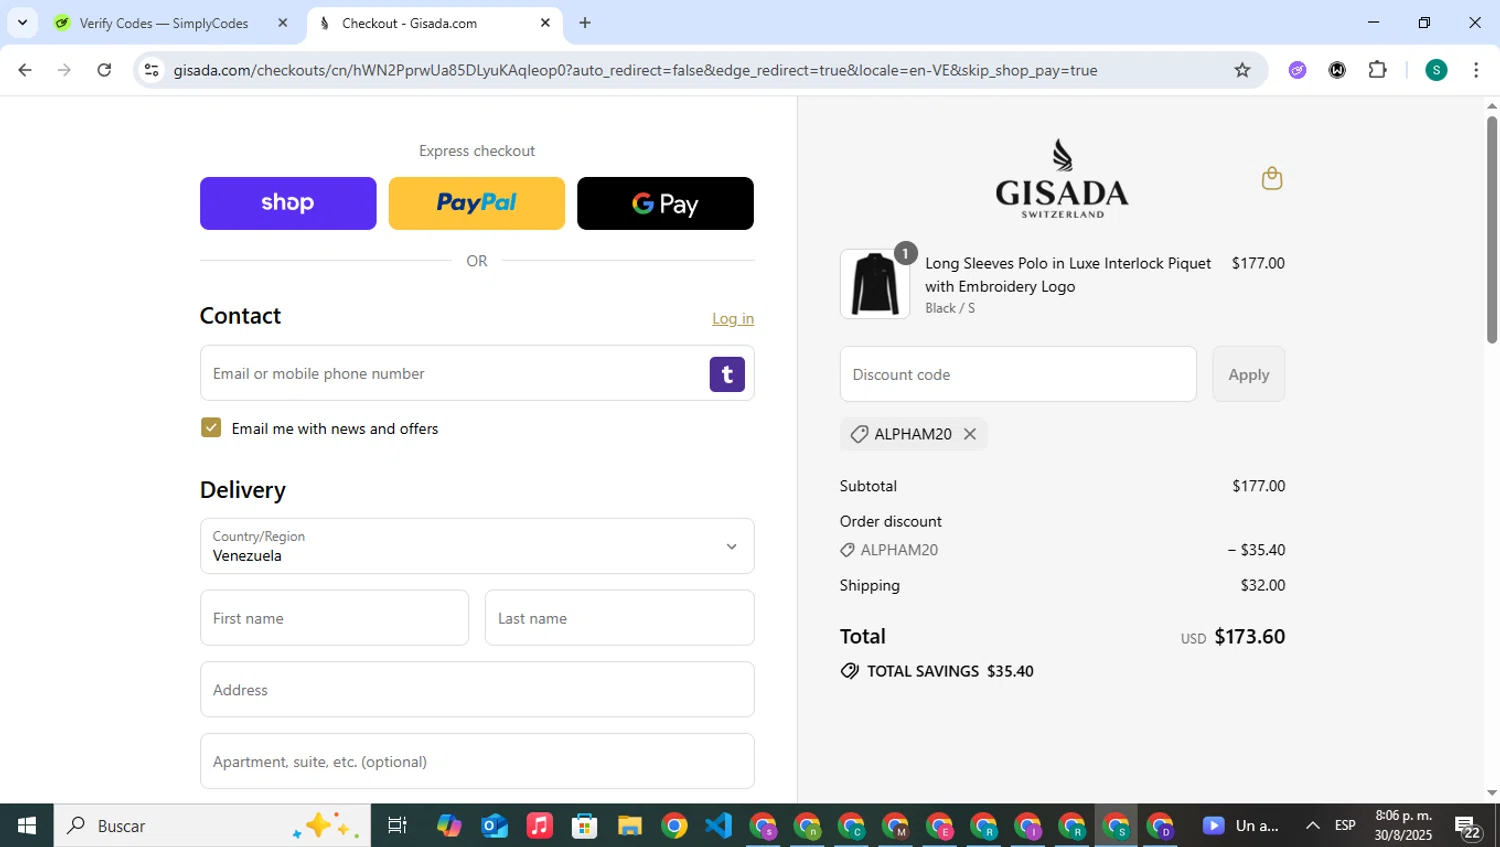The height and width of the screenshot is (847, 1500).
Task: Open the shopping bag cart icon
Action: [1272, 178]
